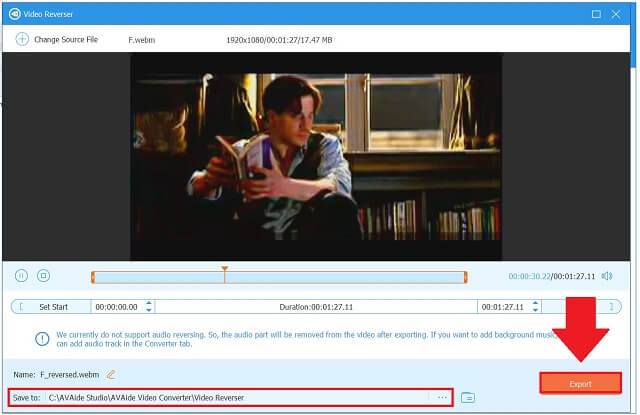Image resolution: width=640 pixels, height=415 pixels.
Task: Close the Video Reverser window
Action: click(616, 14)
